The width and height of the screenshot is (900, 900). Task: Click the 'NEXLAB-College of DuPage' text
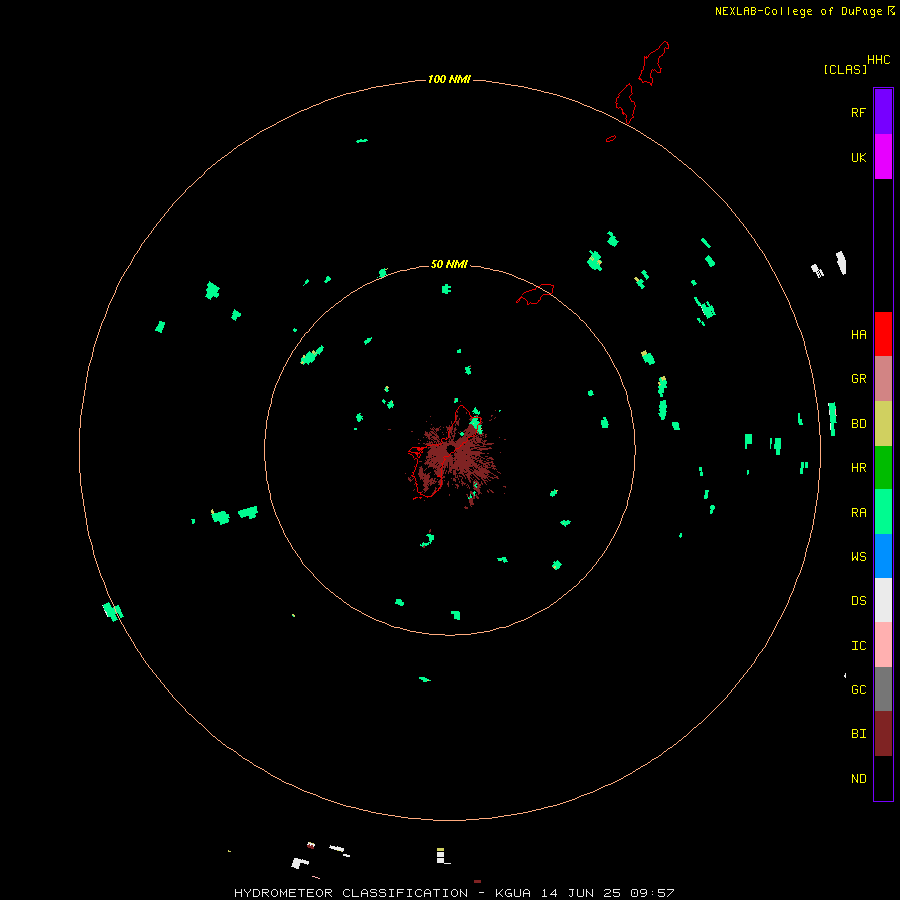[x=798, y=11]
